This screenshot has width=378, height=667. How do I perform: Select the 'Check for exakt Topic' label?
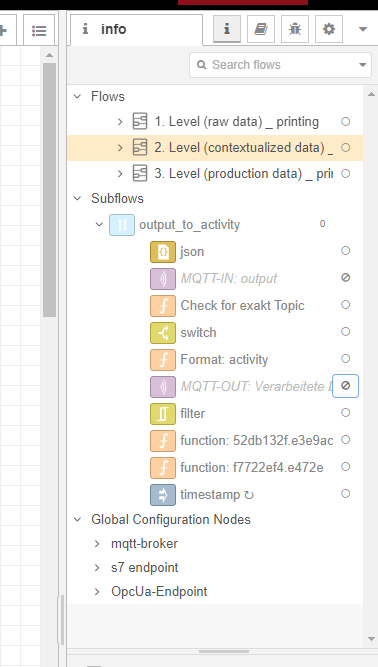click(x=242, y=305)
